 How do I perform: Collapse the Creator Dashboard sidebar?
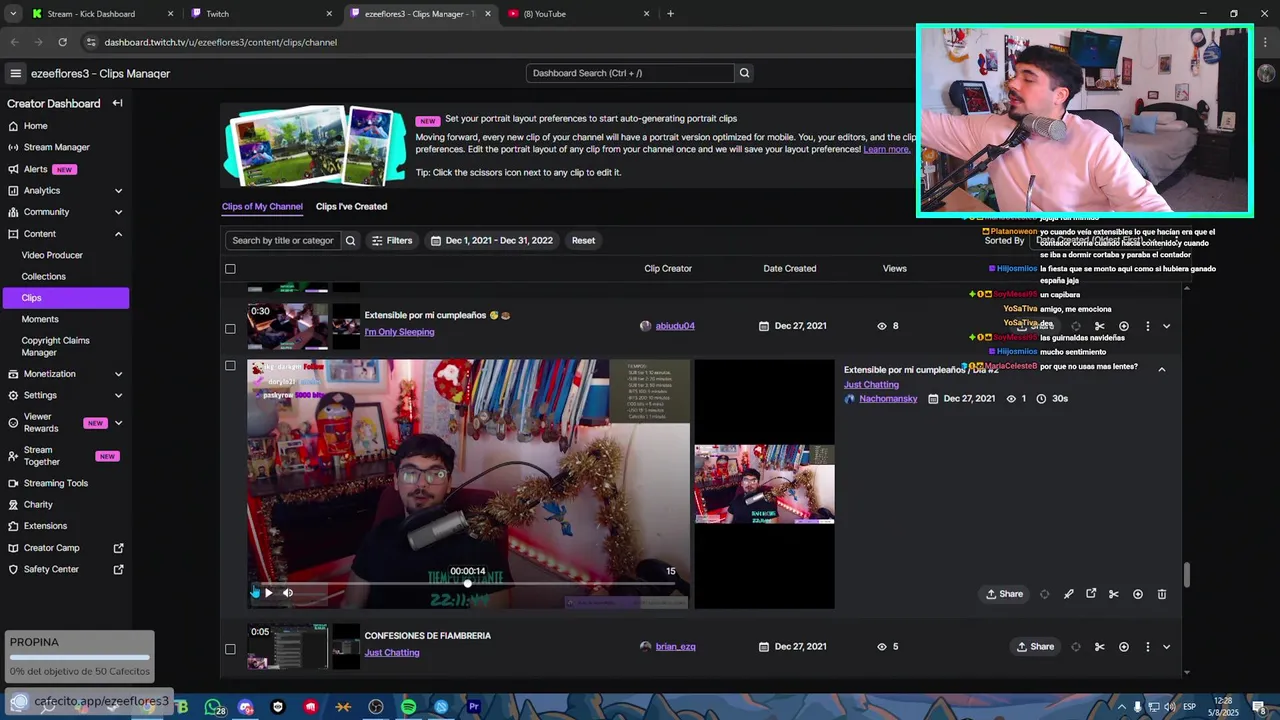click(117, 103)
